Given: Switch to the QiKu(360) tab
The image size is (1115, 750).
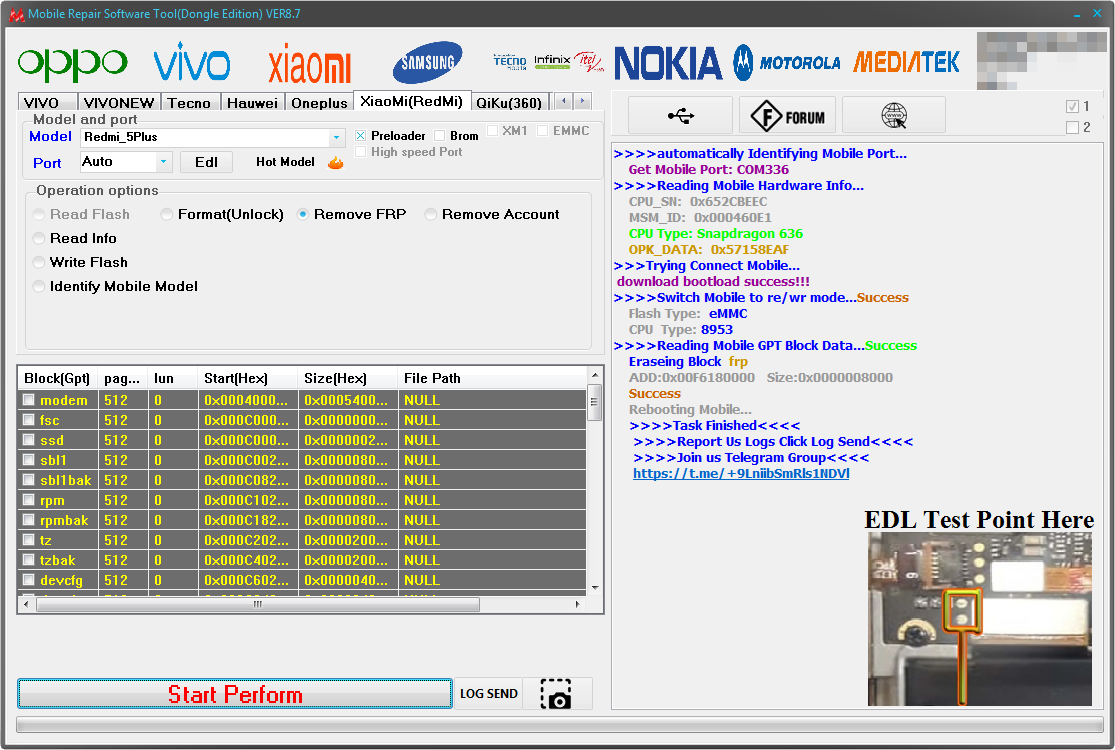Looking at the screenshot, I should click(x=510, y=103).
